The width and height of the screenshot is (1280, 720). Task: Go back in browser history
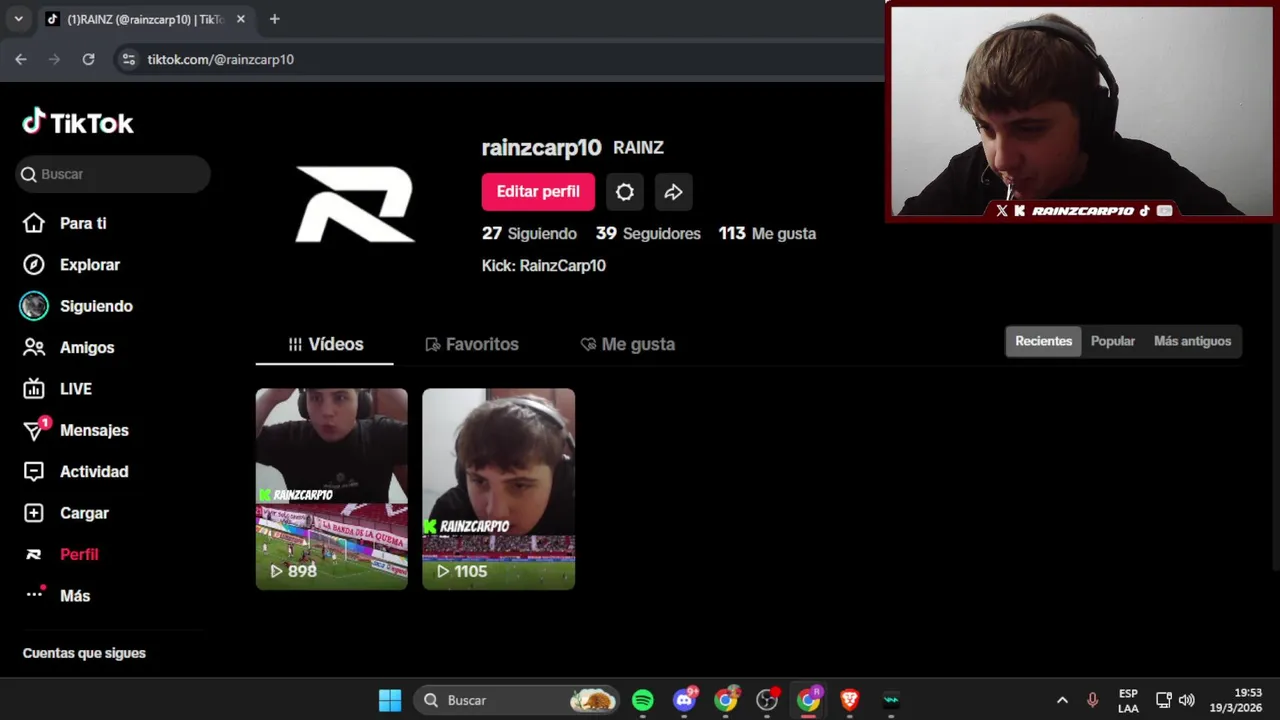pos(21,59)
